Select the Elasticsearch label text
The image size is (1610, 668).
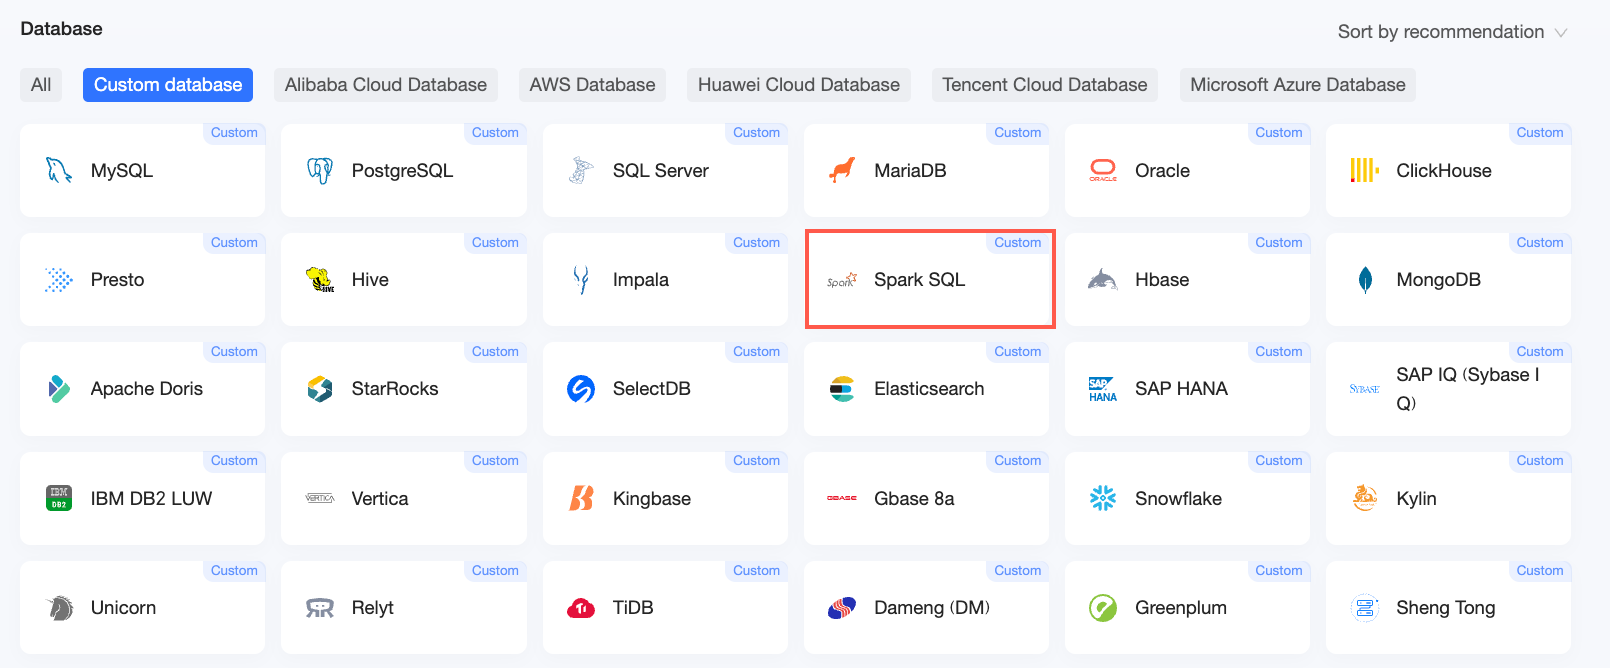(929, 389)
